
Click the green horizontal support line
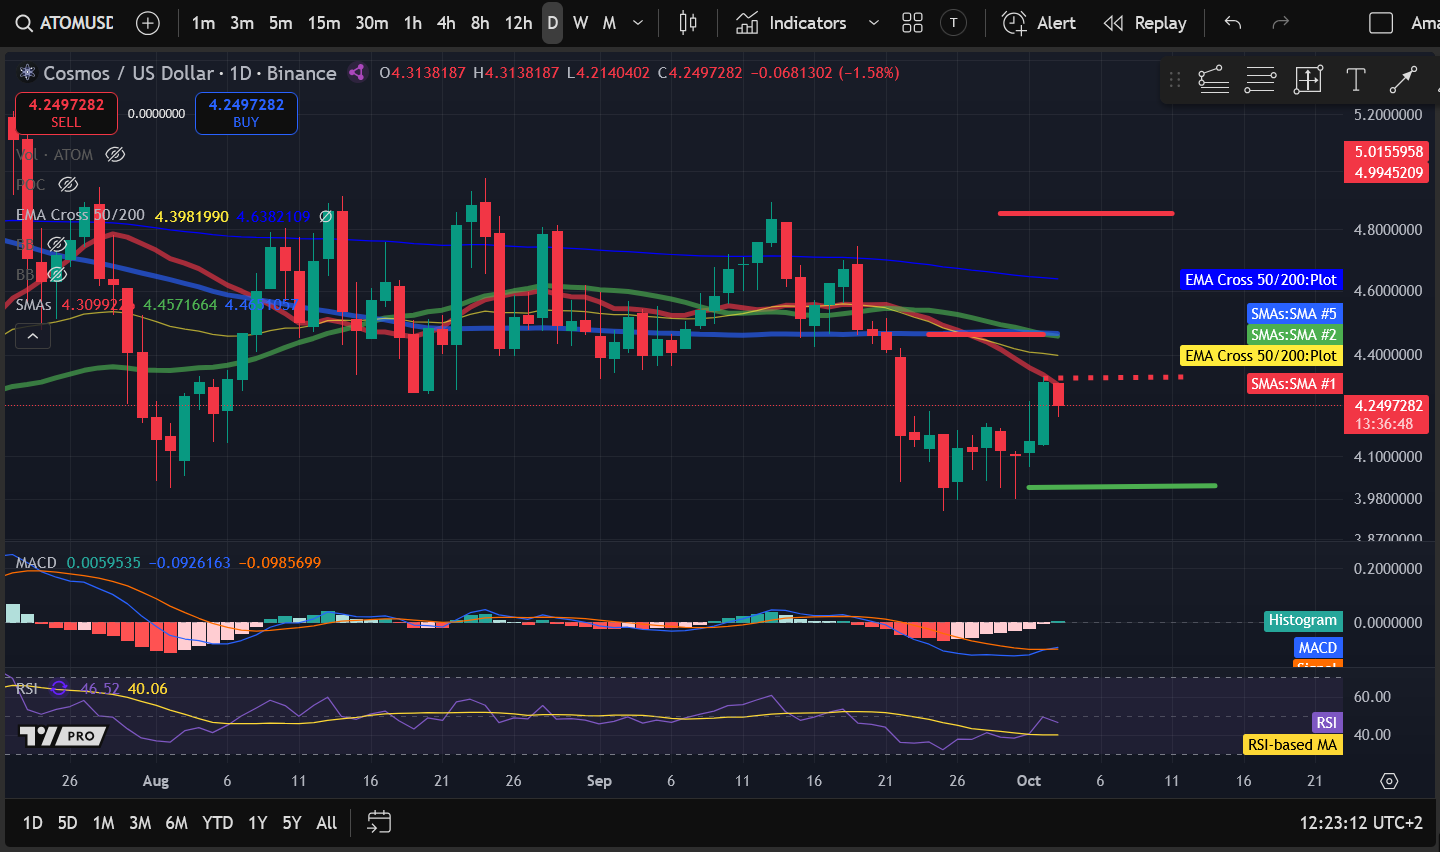(1122, 486)
